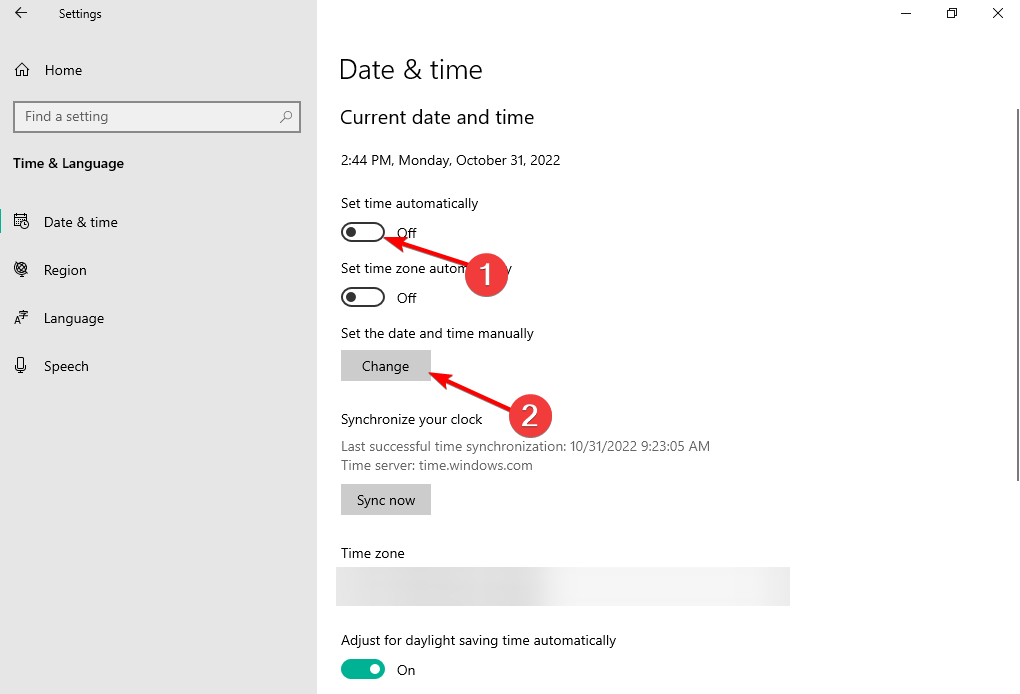Click the restore window button
The height and width of the screenshot is (694, 1020).
coord(951,13)
